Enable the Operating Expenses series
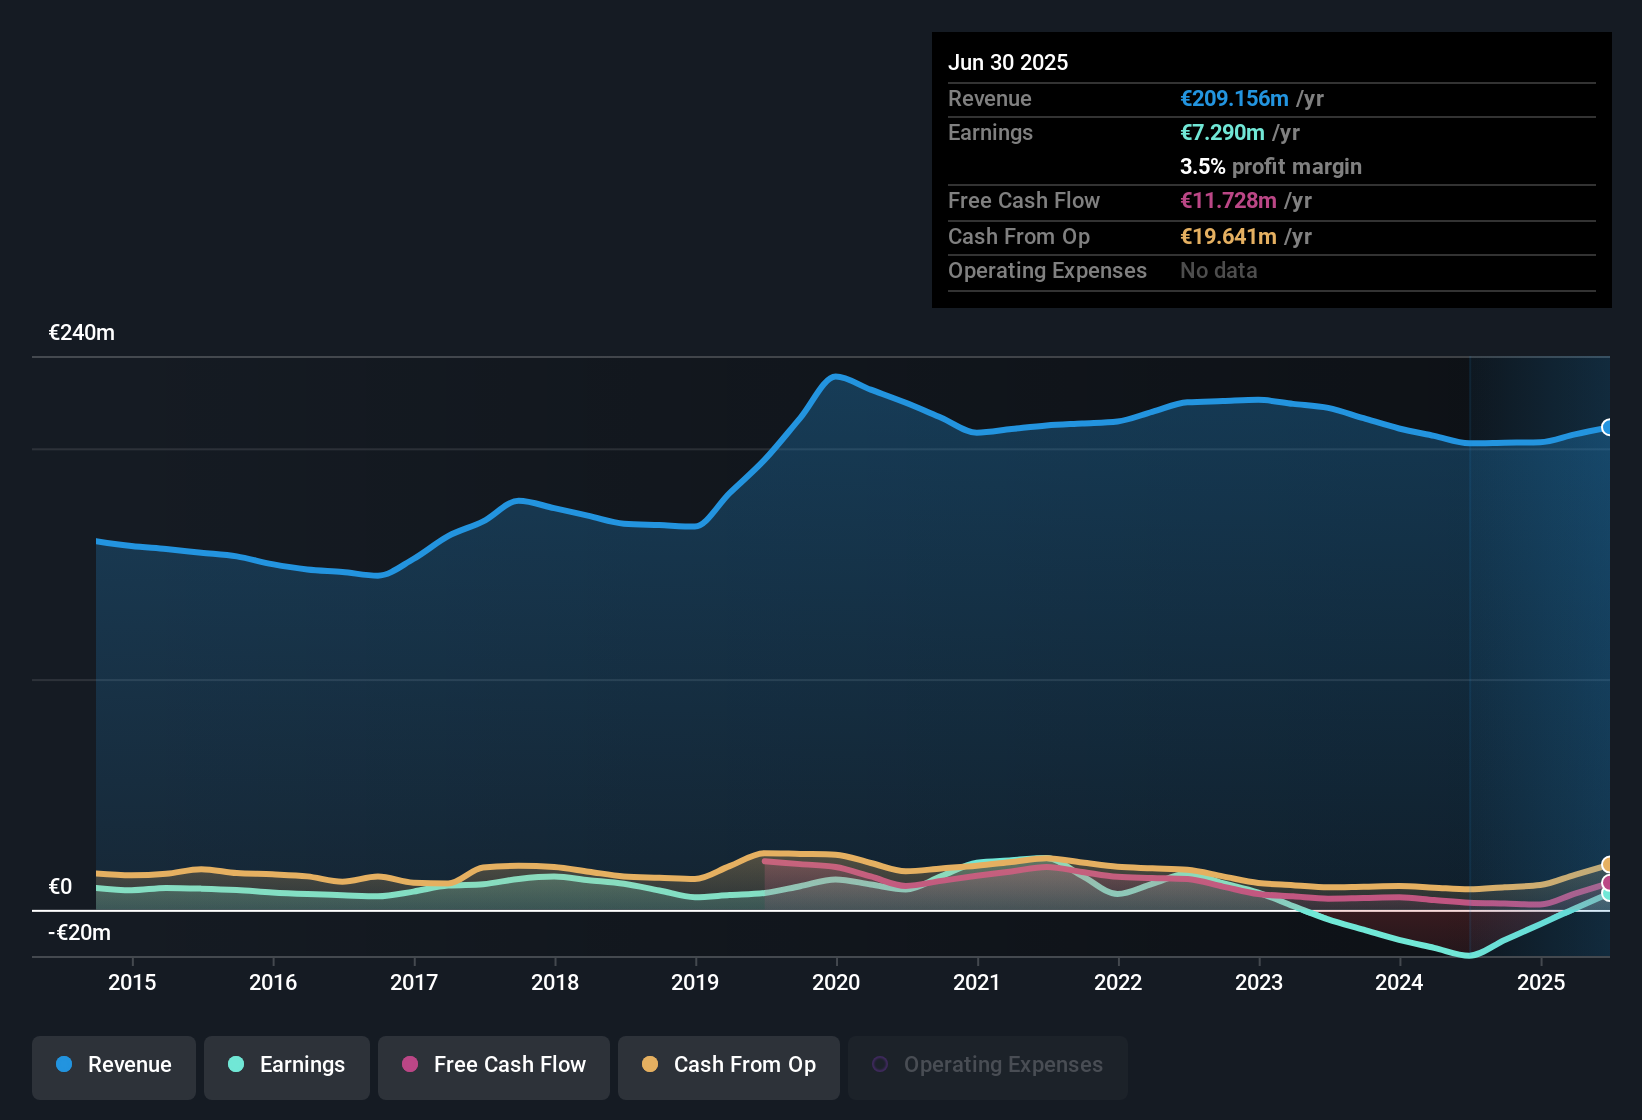 point(987,1066)
